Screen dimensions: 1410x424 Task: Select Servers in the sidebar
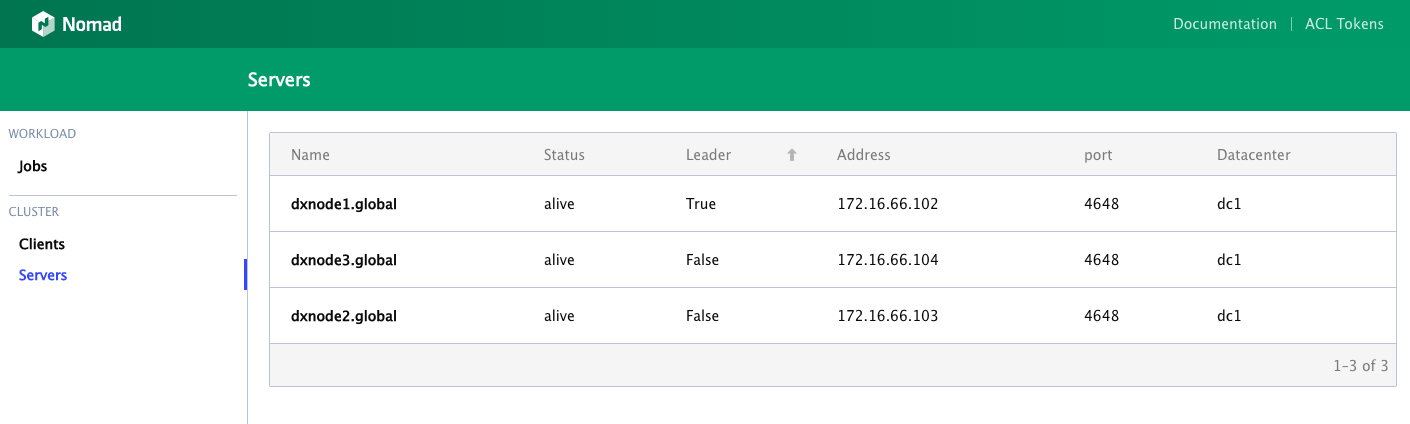point(43,275)
